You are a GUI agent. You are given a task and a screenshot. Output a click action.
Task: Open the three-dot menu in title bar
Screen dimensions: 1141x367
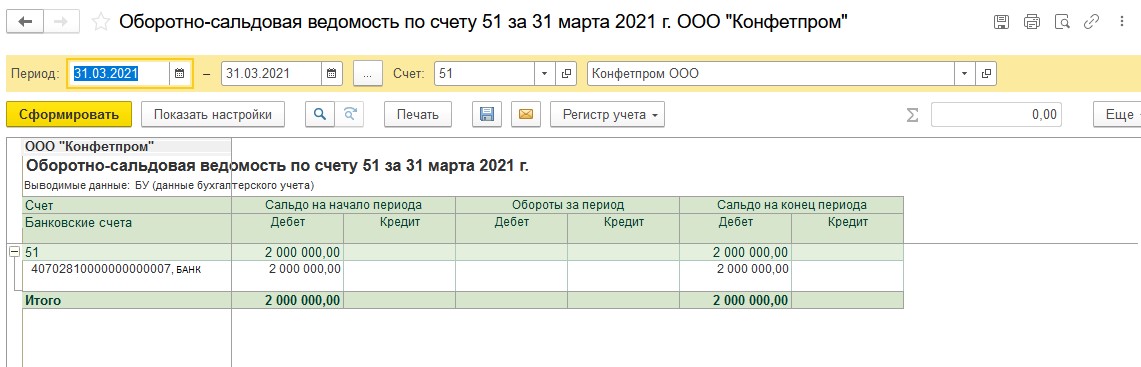(x=1121, y=22)
